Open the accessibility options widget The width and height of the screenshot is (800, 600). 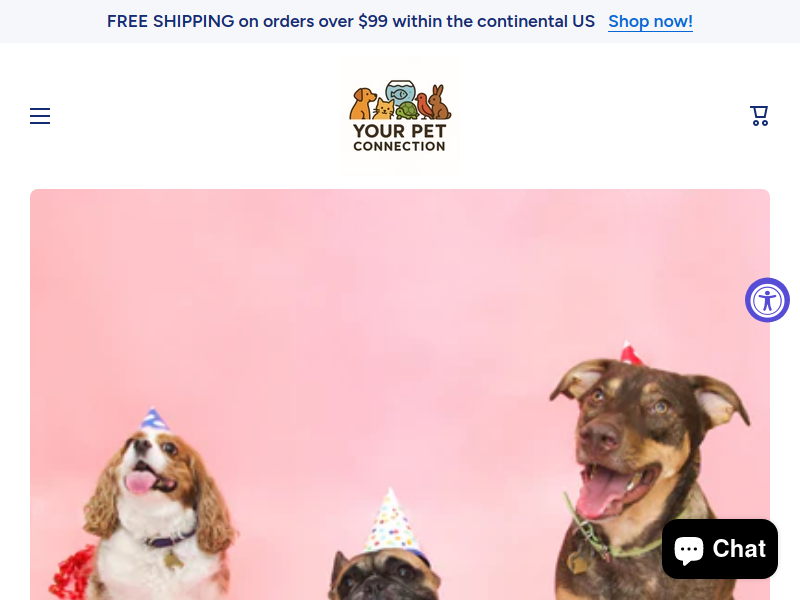767,300
